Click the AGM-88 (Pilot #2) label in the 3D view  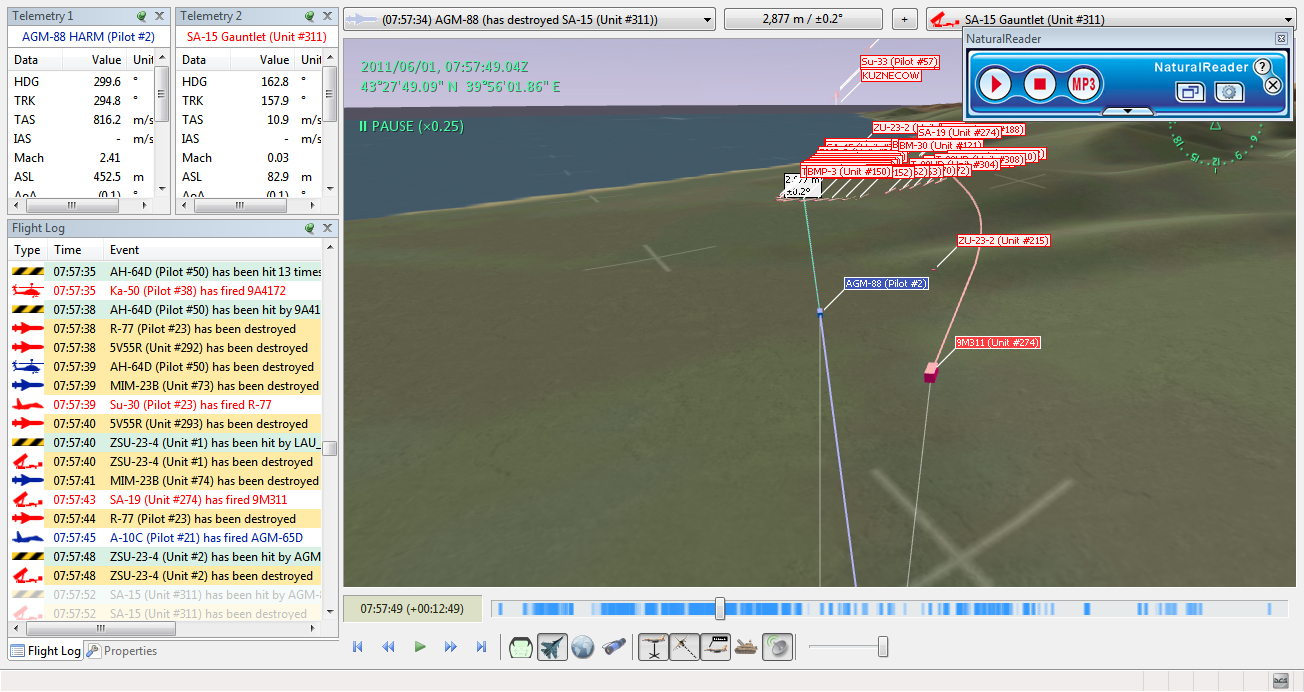pyautogui.click(x=887, y=284)
